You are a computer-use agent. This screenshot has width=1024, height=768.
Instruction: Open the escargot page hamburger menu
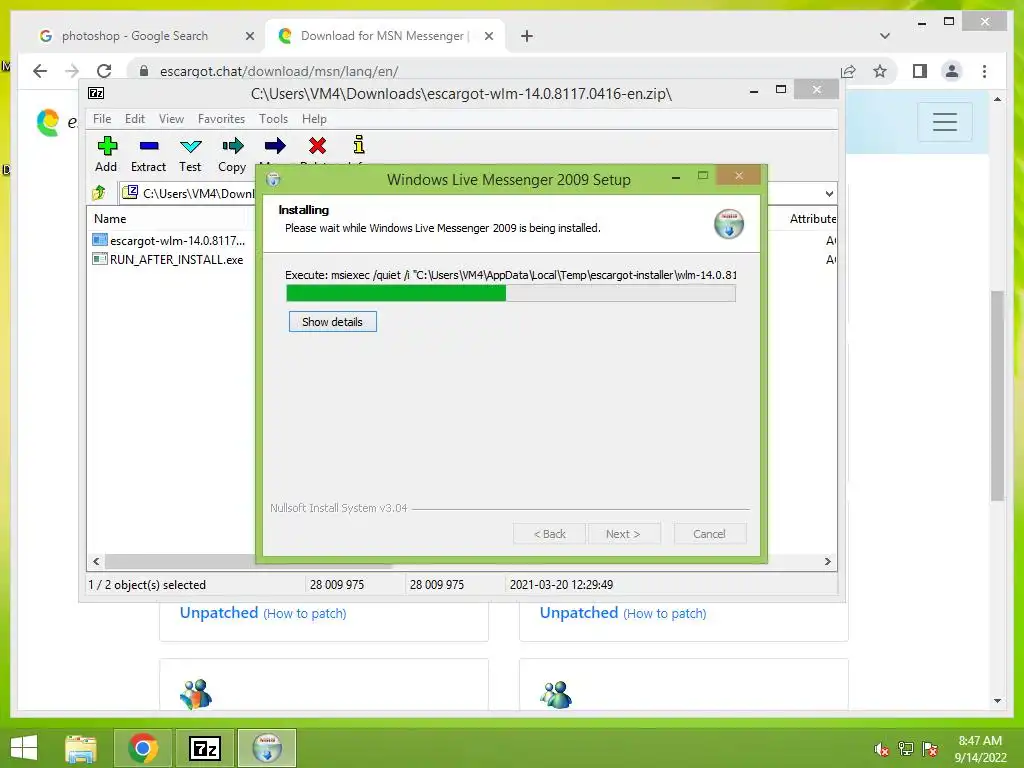(944, 121)
